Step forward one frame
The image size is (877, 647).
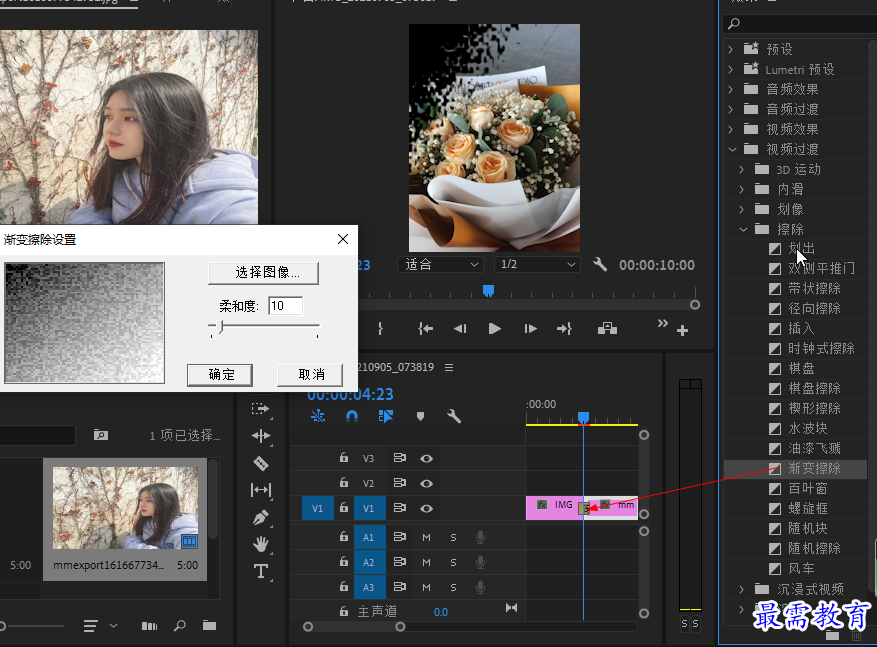(x=530, y=329)
